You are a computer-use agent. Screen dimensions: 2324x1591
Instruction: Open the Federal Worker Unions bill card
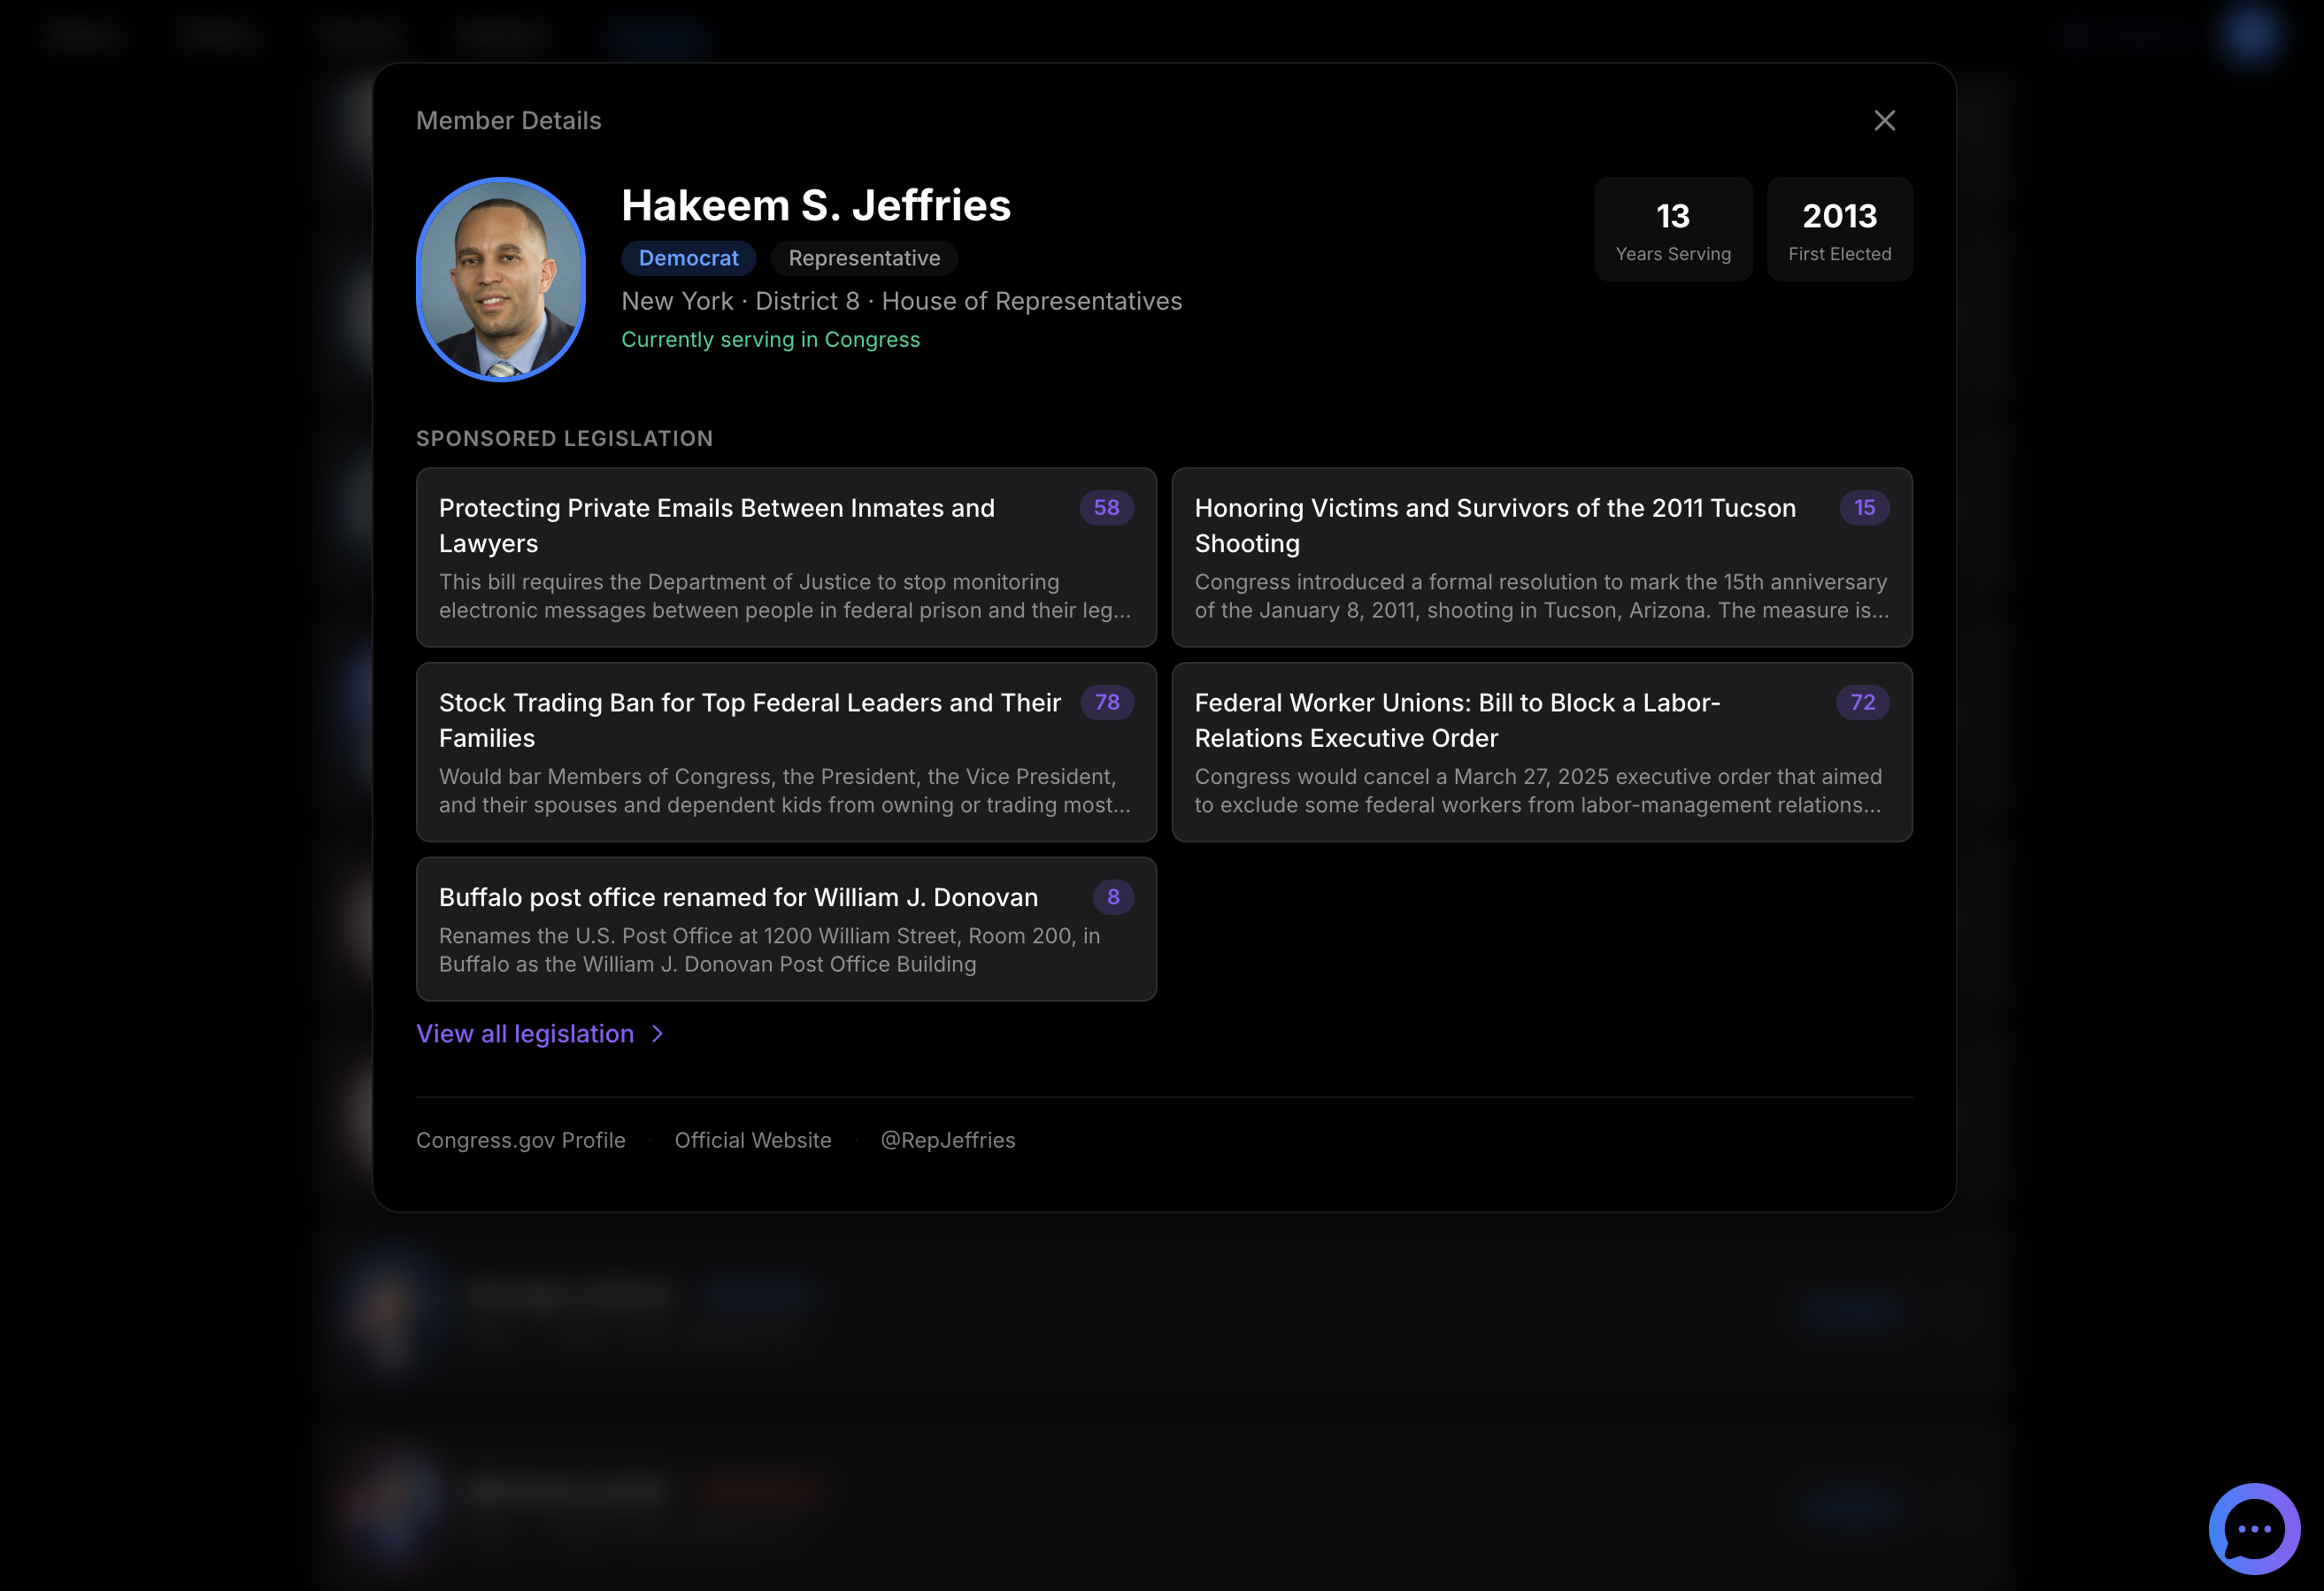(1543, 752)
